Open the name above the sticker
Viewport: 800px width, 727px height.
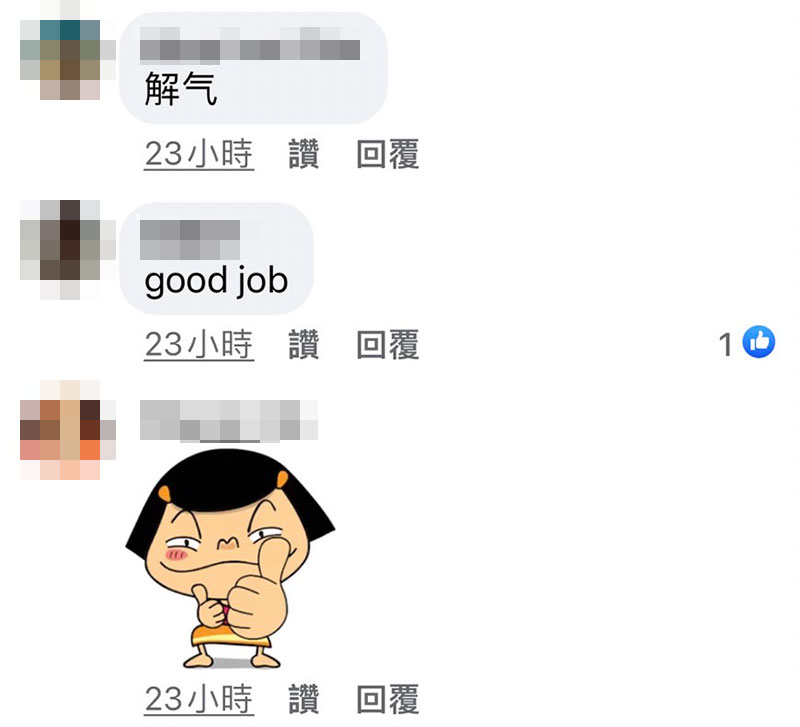[229, 420]
